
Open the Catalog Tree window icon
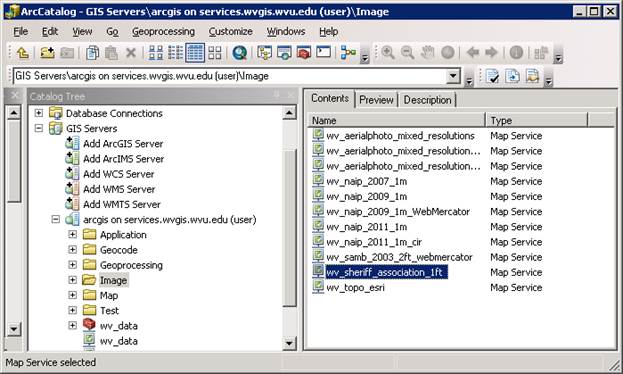click(x=264, y=52)
